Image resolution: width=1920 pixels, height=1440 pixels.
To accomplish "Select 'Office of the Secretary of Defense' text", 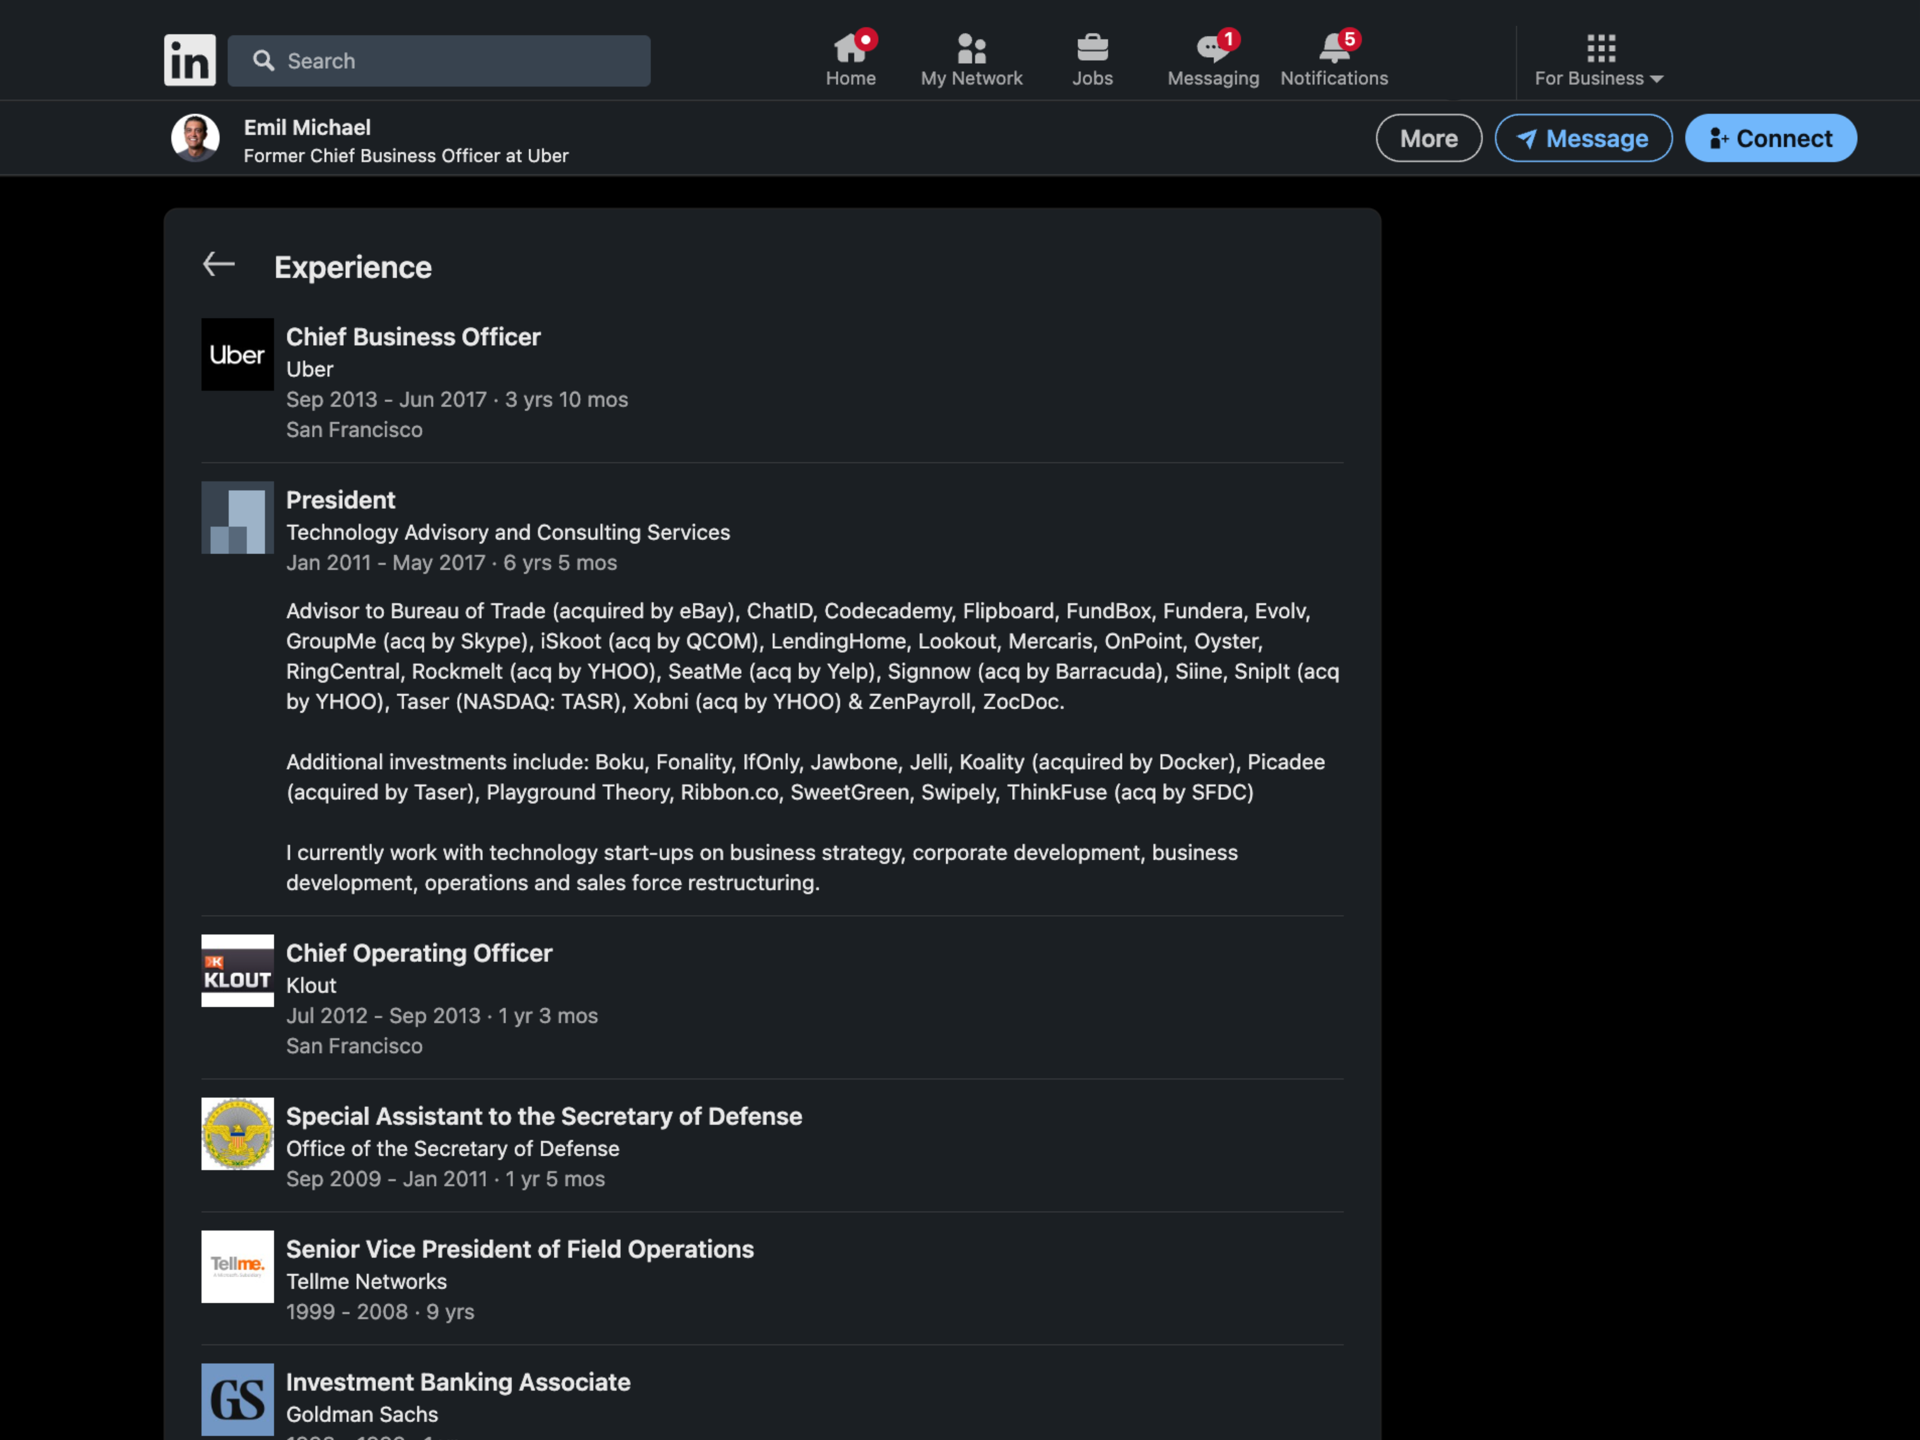I will pyautogui.click(x=453, y=1148).
